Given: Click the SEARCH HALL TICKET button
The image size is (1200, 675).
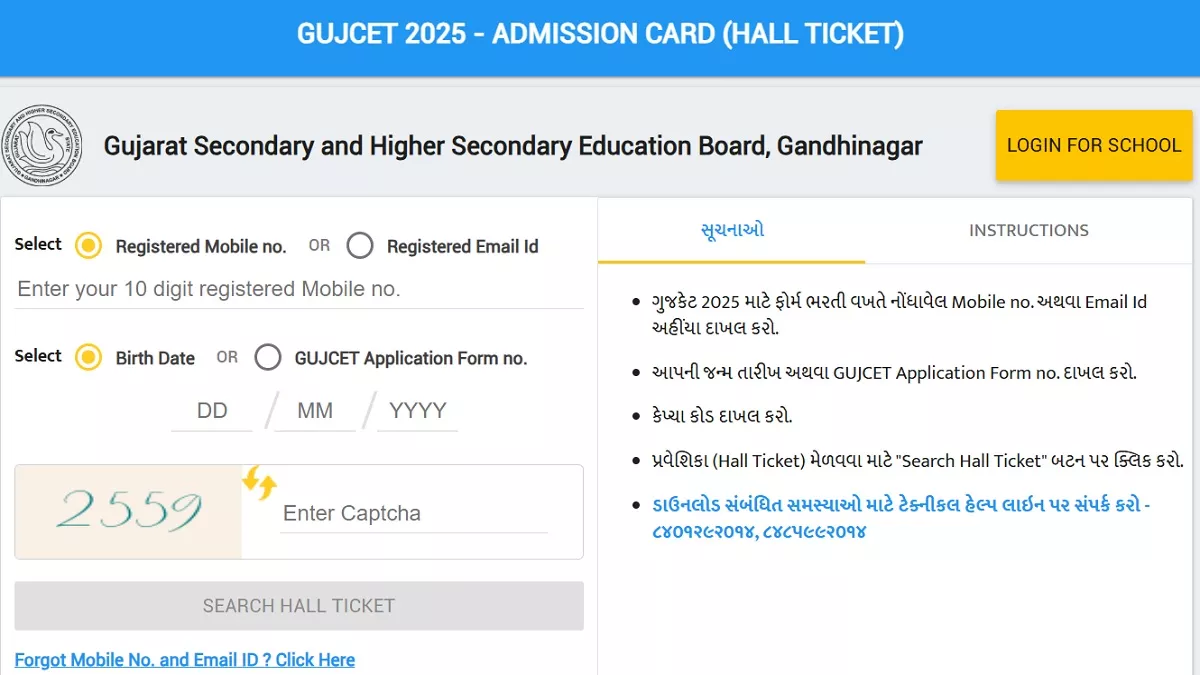Looking at the screenshot, I should click(x=299, y=605).
